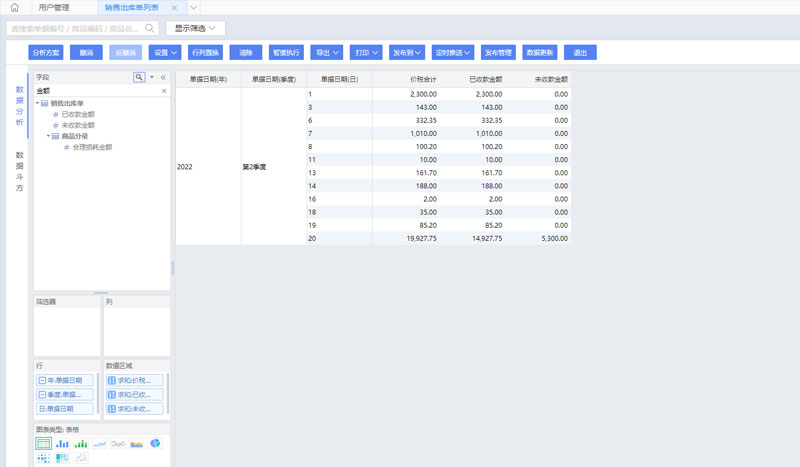
Task: Expand the 导出 export dropdown
Action: (327, 52)
